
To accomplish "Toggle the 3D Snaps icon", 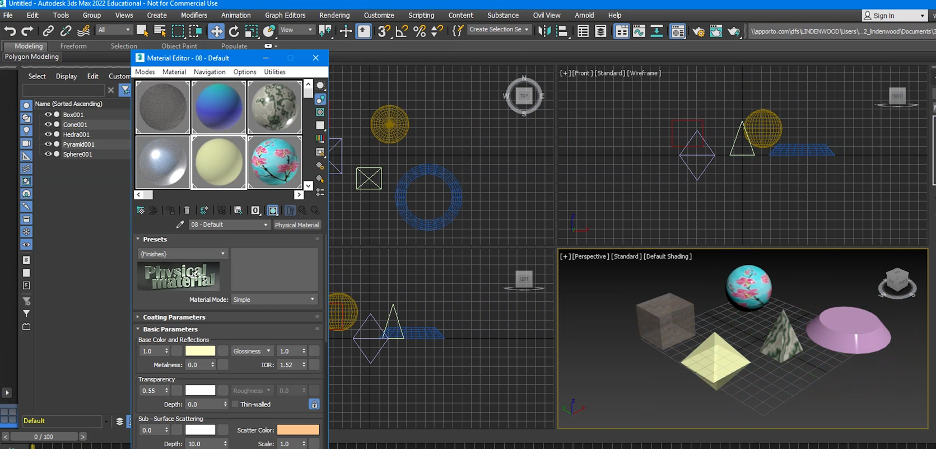I will [384, 31].
